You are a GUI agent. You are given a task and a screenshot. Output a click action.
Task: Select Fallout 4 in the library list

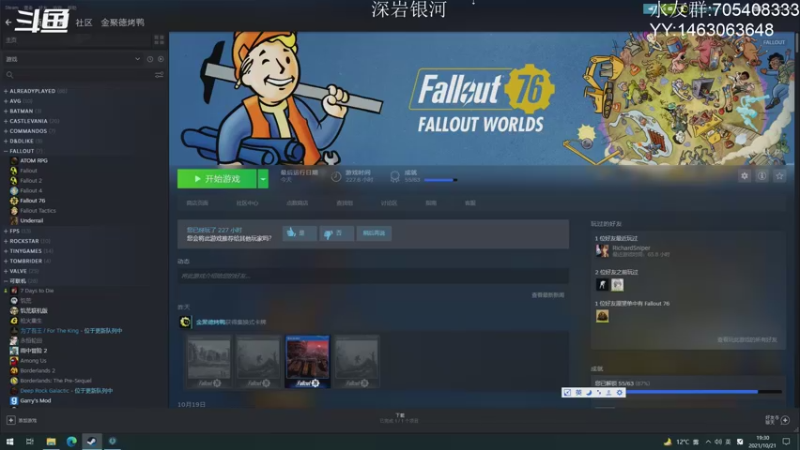tap(31, 191)
